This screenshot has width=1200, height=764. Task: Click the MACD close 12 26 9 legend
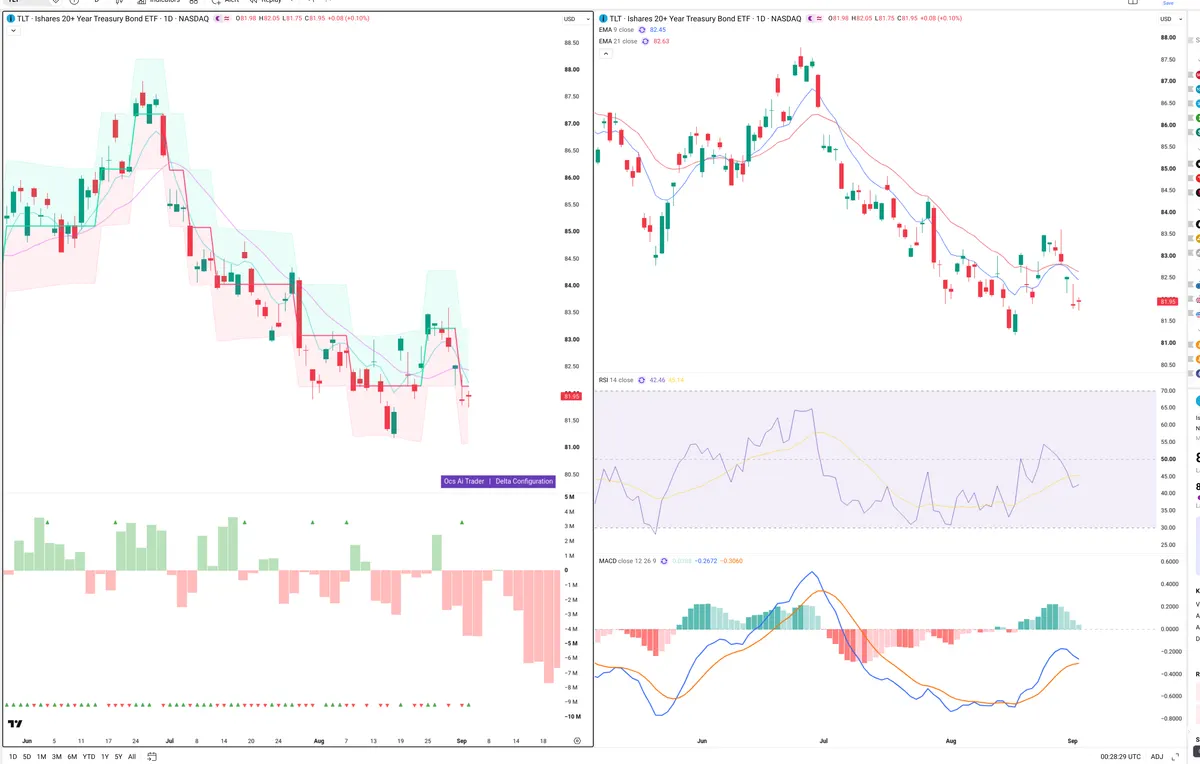[627, 561]
